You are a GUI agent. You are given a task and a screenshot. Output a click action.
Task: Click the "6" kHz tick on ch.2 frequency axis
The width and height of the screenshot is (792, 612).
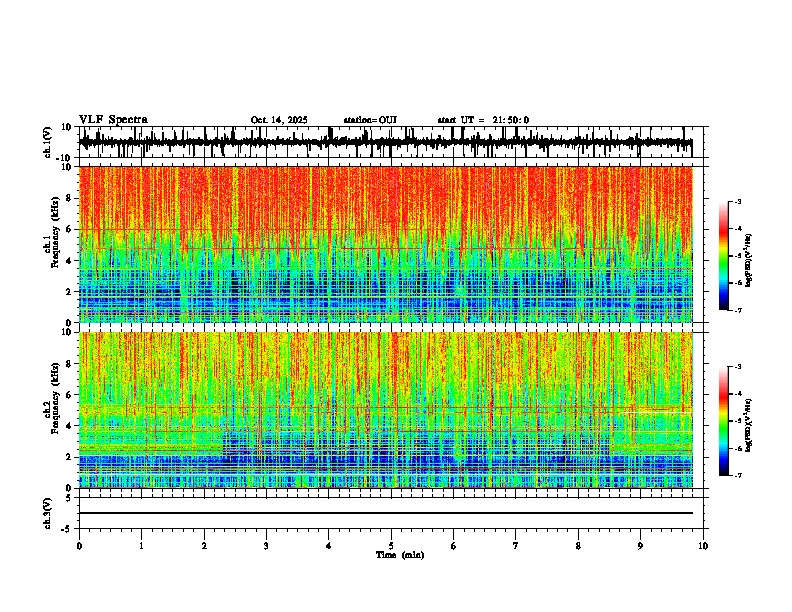click(x=70, y=395)
